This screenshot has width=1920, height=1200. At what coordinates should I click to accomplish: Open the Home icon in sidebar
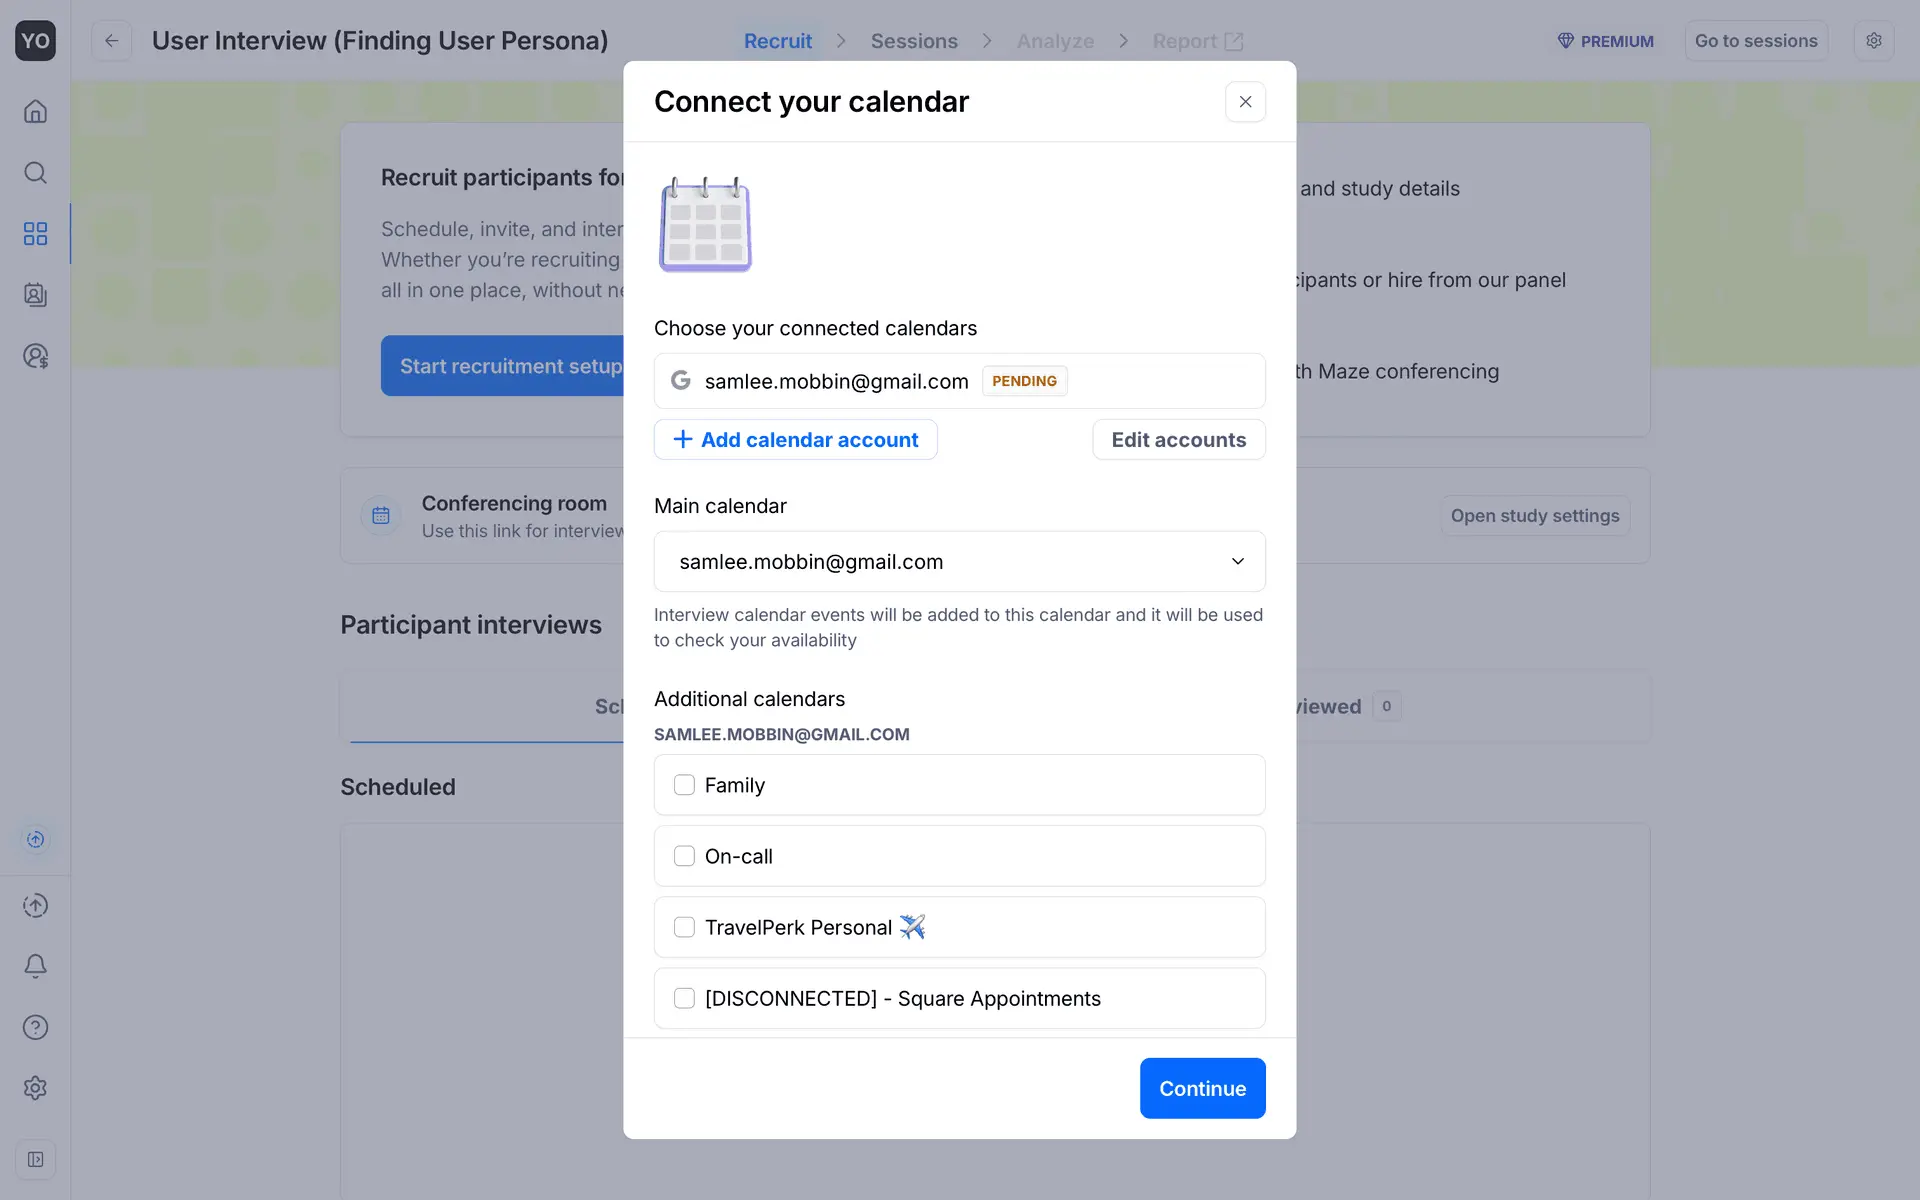(x=35, y=111)
